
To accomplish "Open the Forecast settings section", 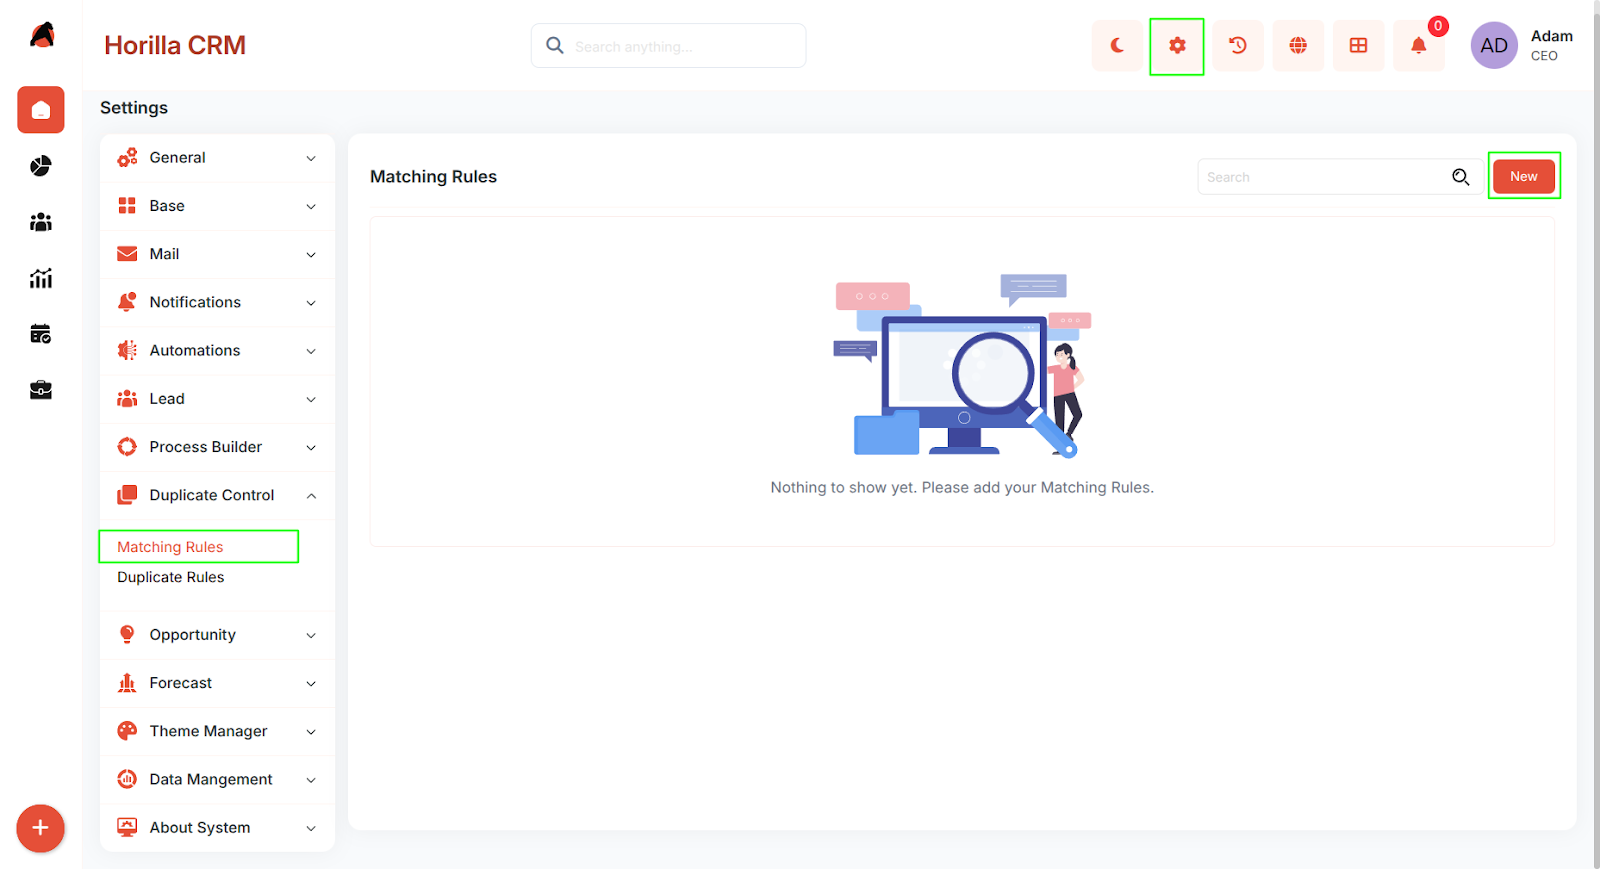I will pos(217,683).
